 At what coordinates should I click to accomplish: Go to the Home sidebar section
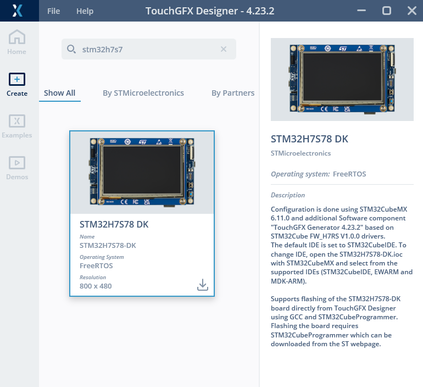[x=17, y=42]
